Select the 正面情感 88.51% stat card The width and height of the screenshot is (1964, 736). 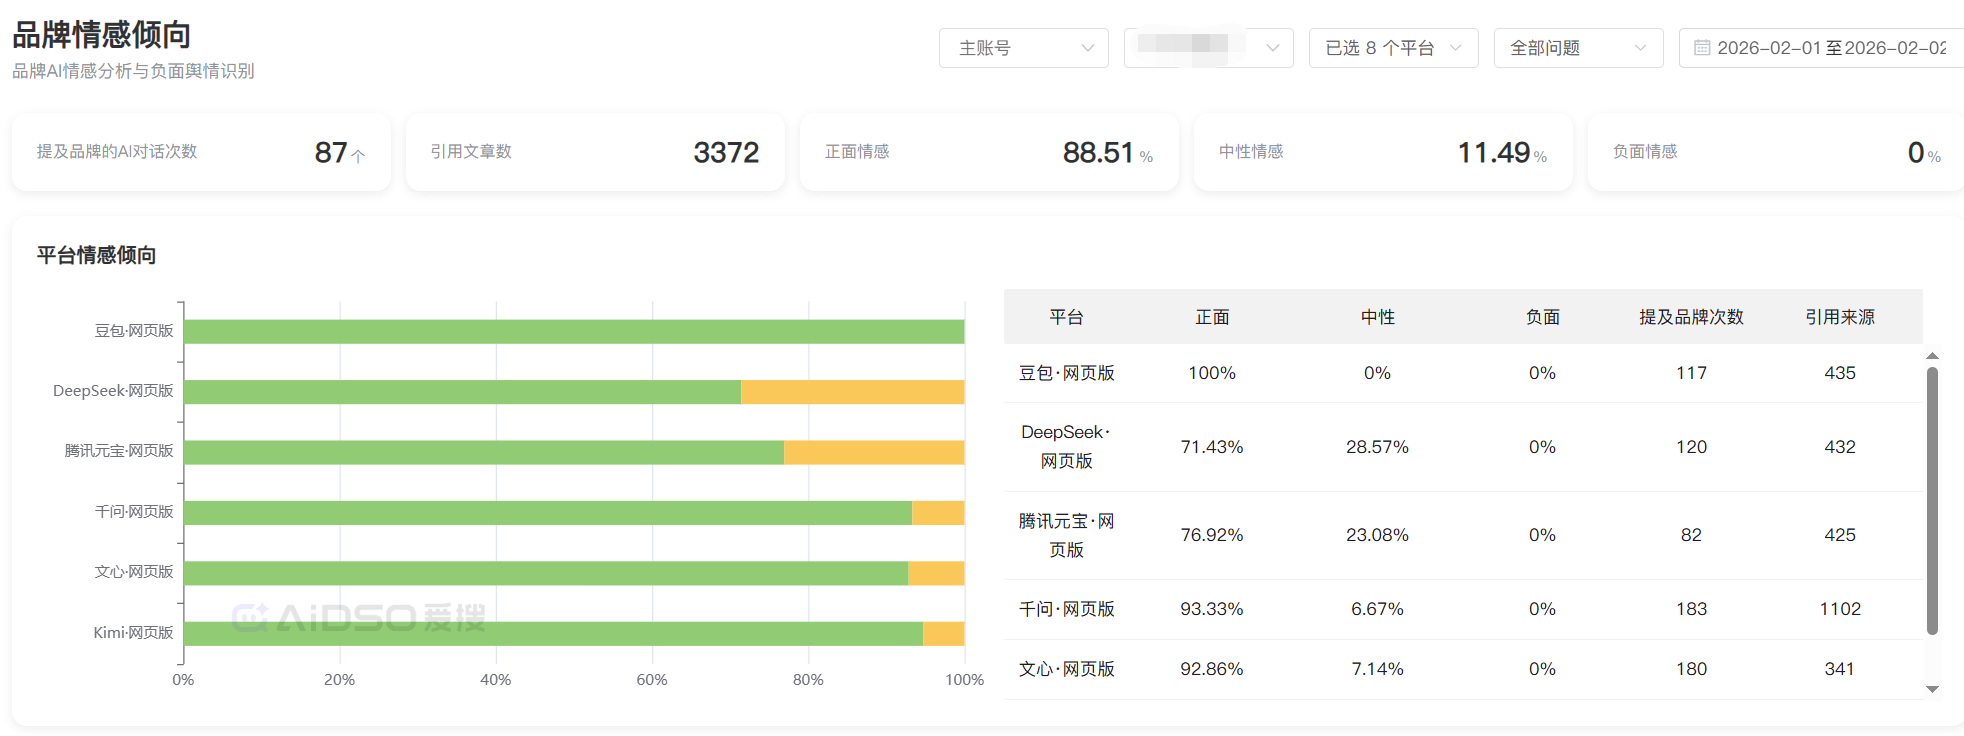(x=989, y=152)
